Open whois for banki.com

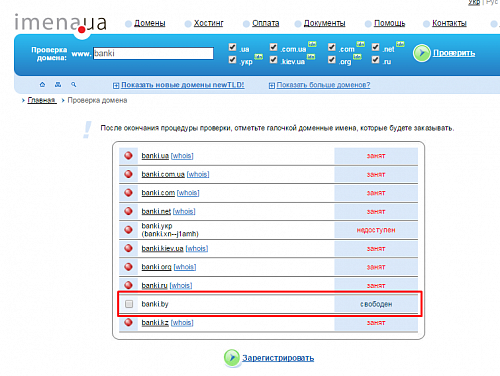[x=188, y=193]
